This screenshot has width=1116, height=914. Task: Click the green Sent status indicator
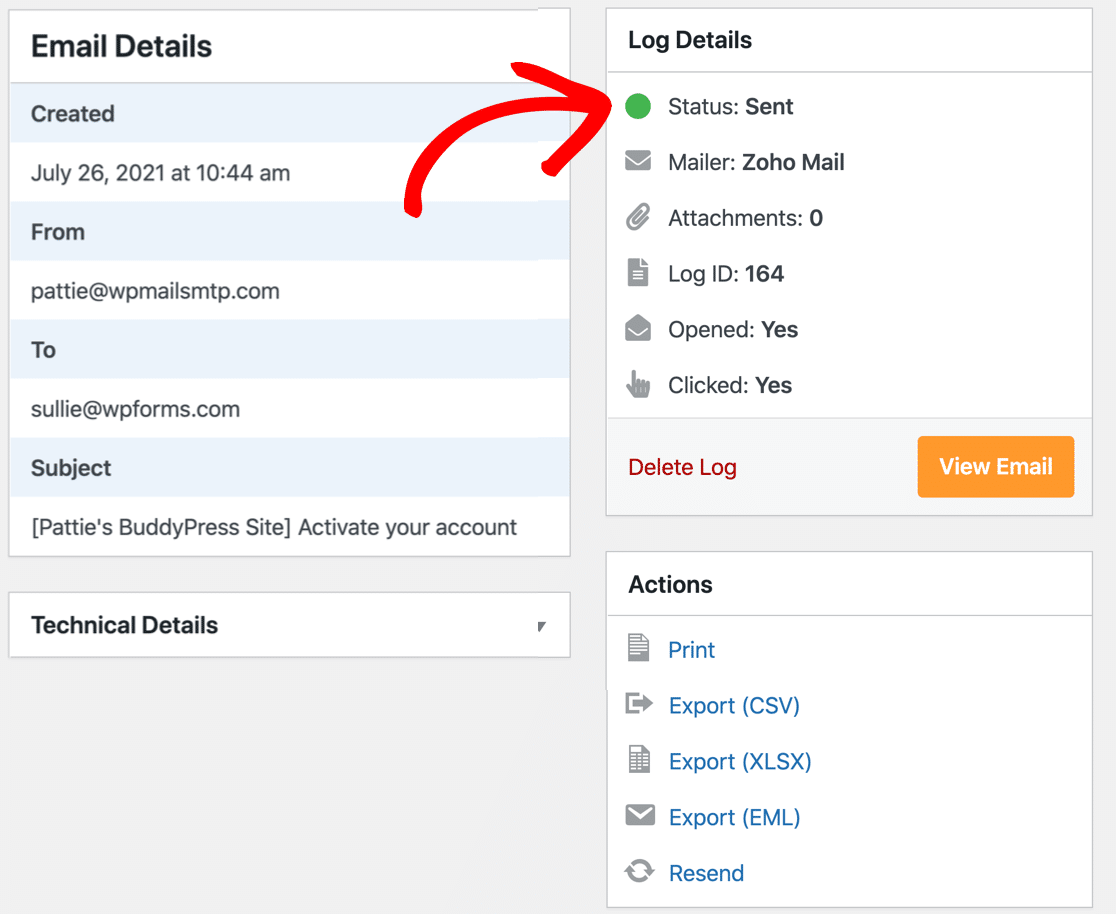click(x=640, y=106)
